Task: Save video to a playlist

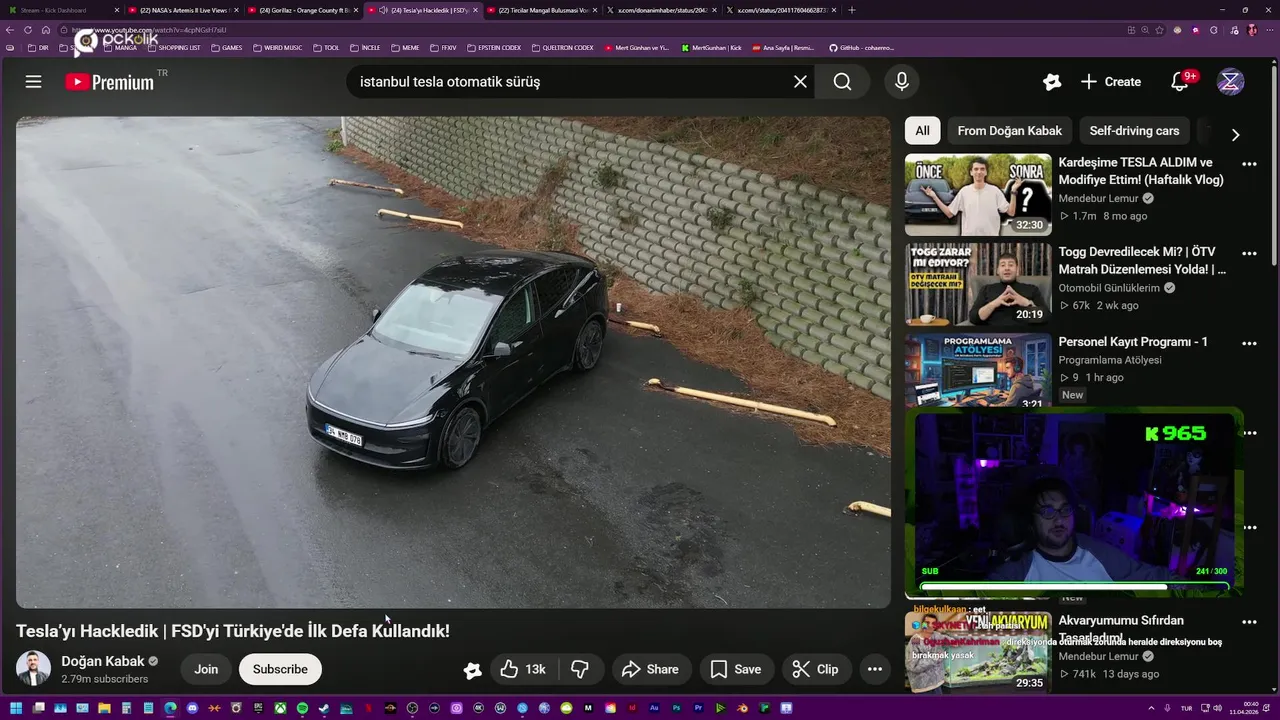Action: tap(736, 669)
